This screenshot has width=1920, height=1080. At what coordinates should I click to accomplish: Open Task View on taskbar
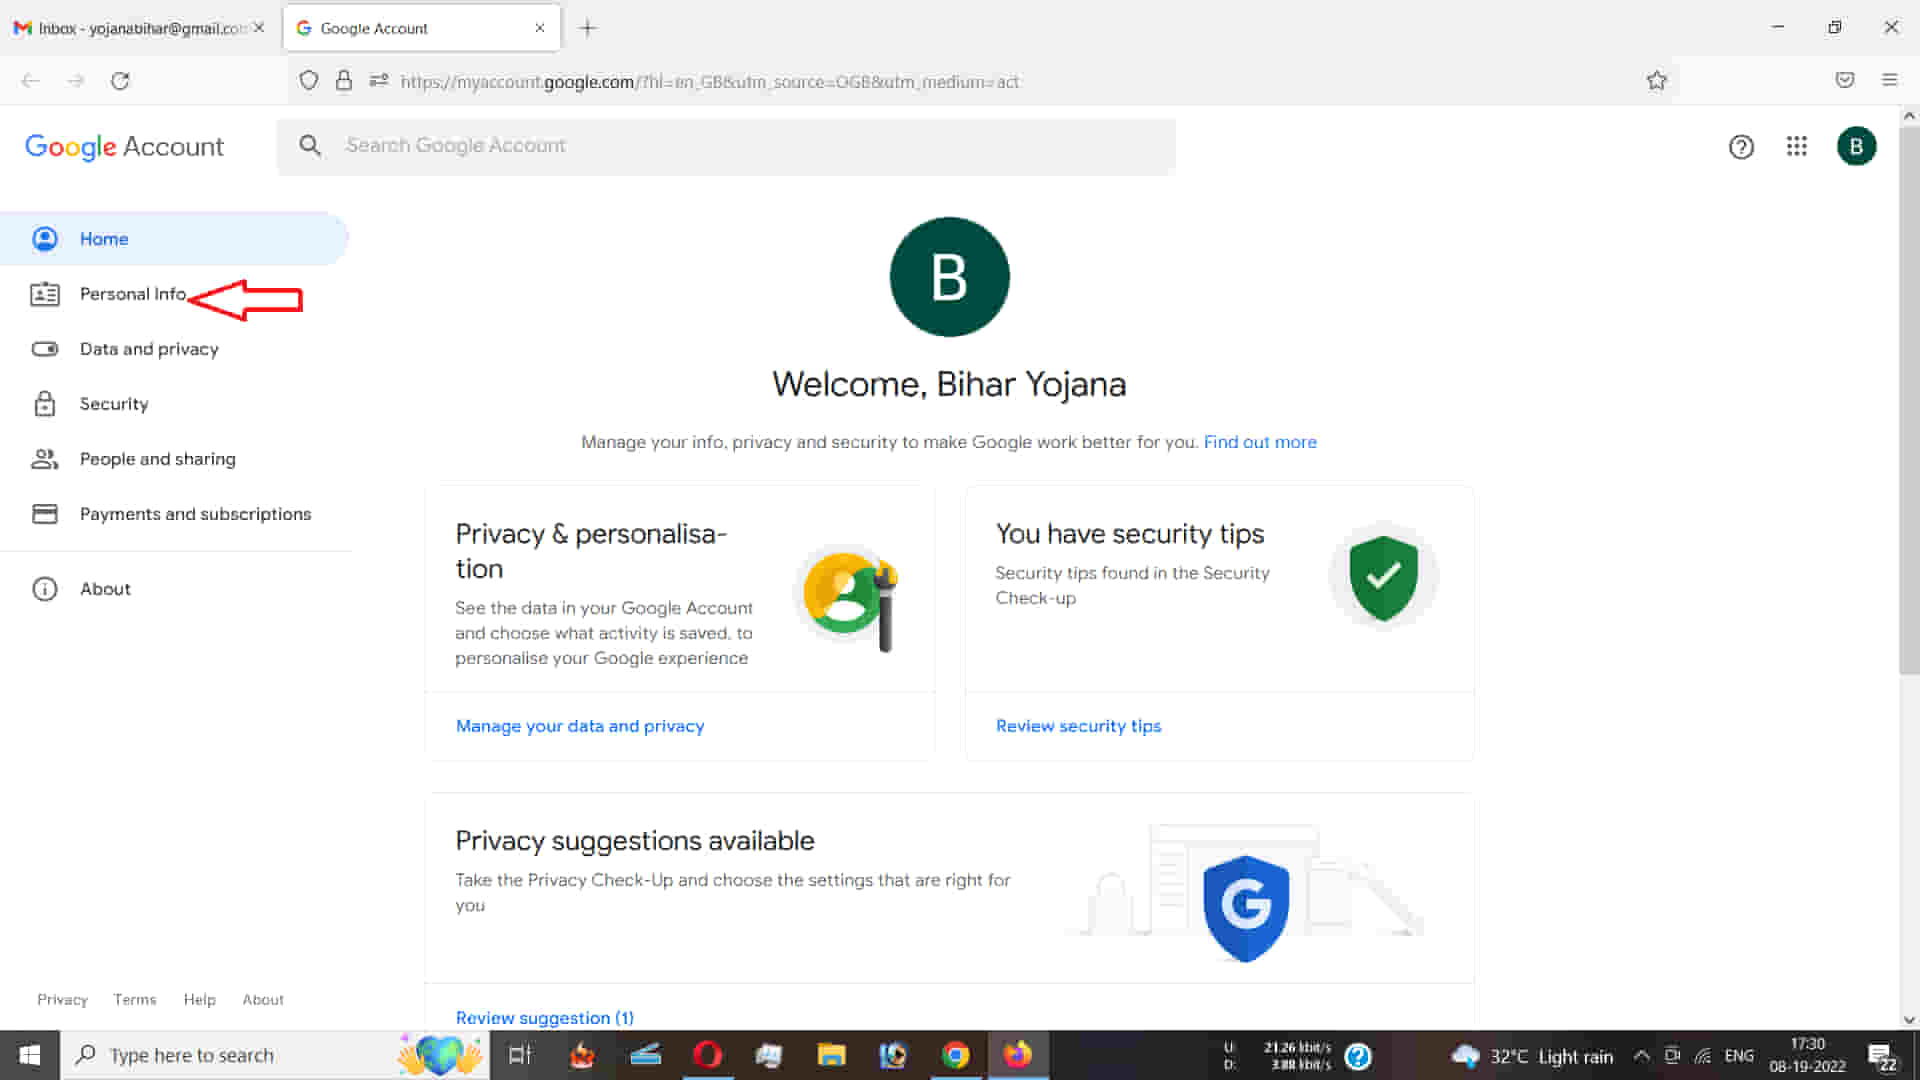click(x=520, y=1055)
